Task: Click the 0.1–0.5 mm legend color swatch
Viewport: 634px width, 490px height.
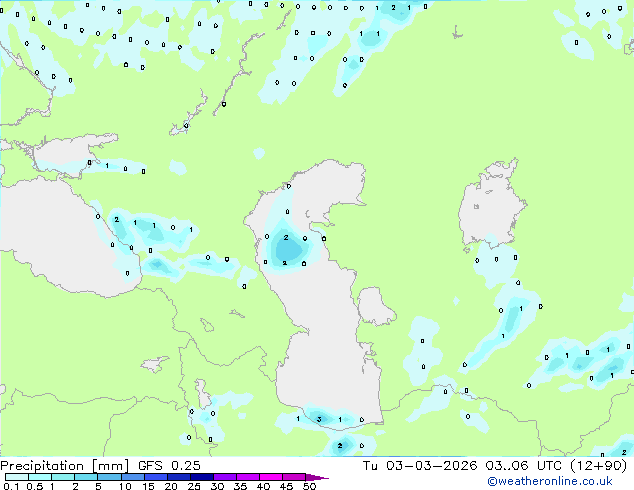Action: click(x=17, y=477)
